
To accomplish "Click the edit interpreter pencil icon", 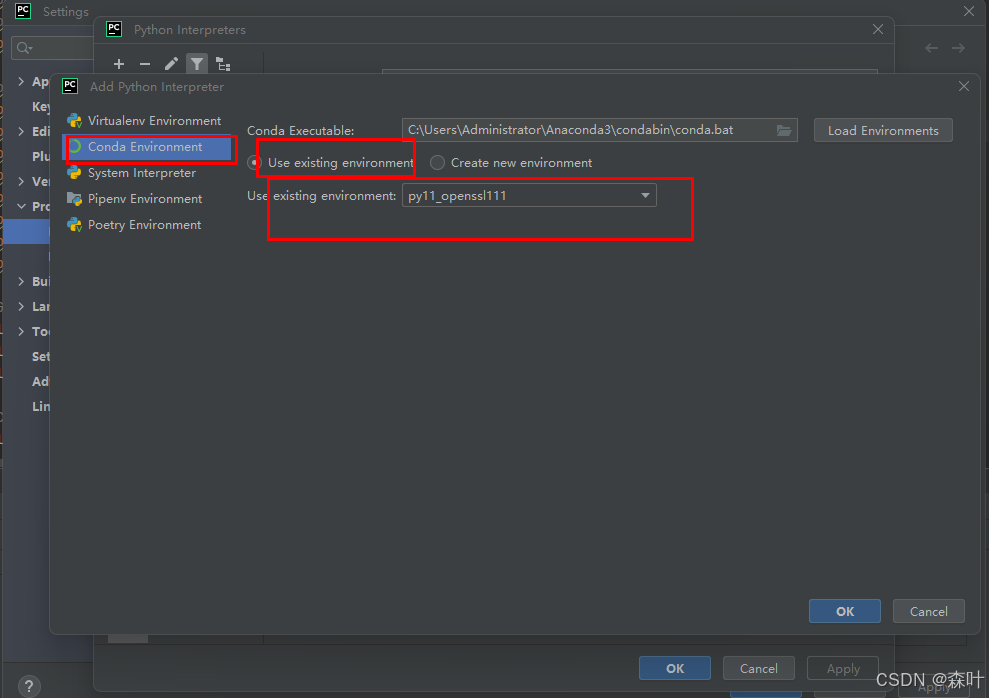I will (171, 64).
